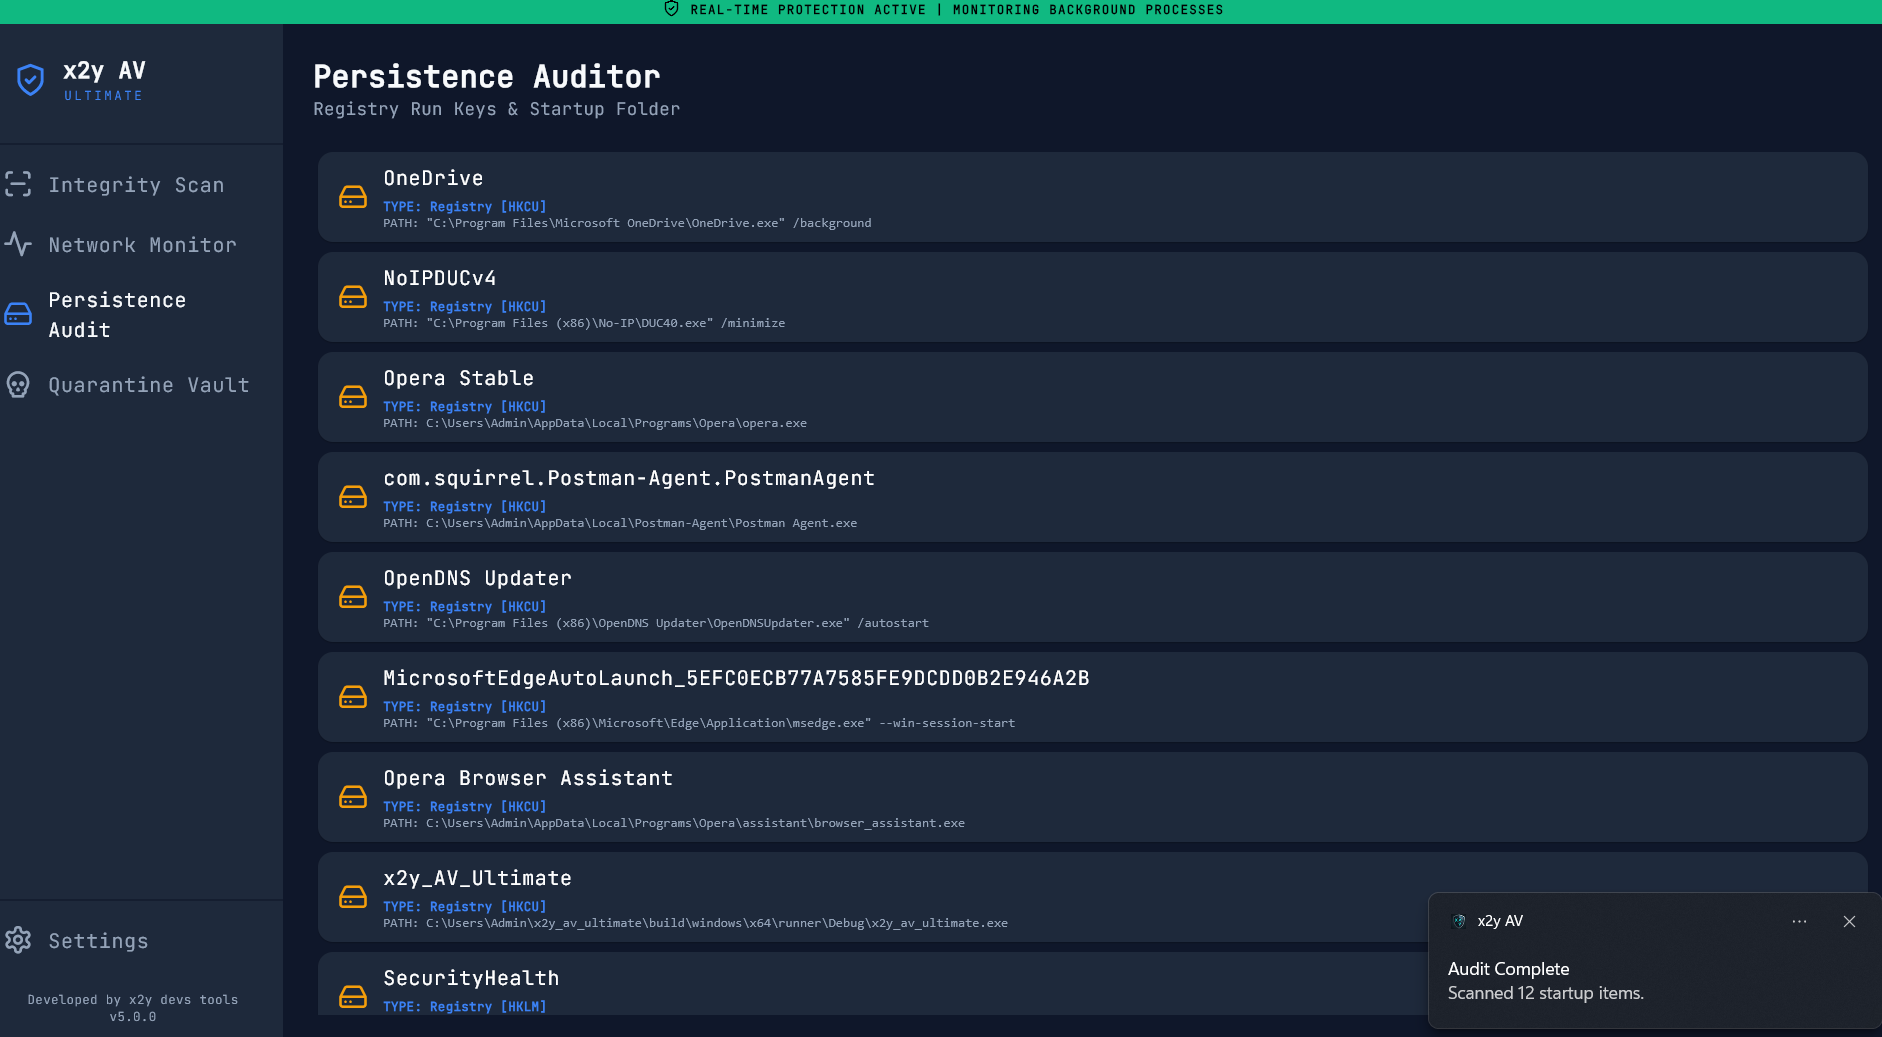The width and height of the screenshot is (1882, 1037).
Task: Click the Network Monitor waveform icon
Action: (18, 244)
